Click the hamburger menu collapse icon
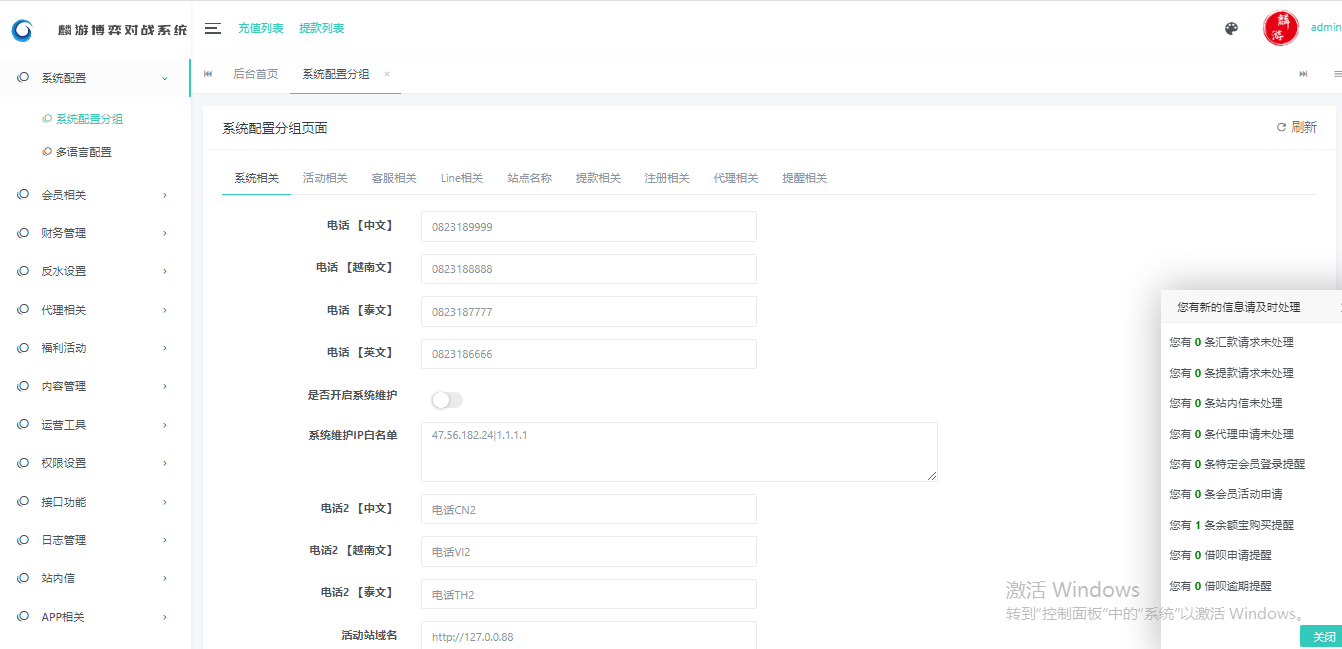 tap(212, 28)
